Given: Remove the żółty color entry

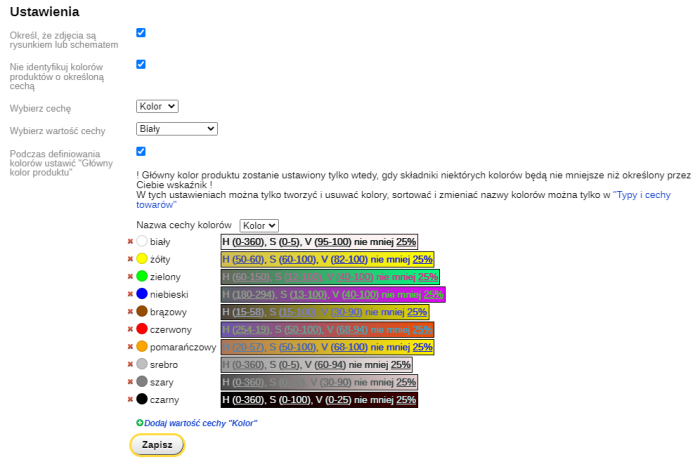Looking at the screenshot, I should 130,259.
